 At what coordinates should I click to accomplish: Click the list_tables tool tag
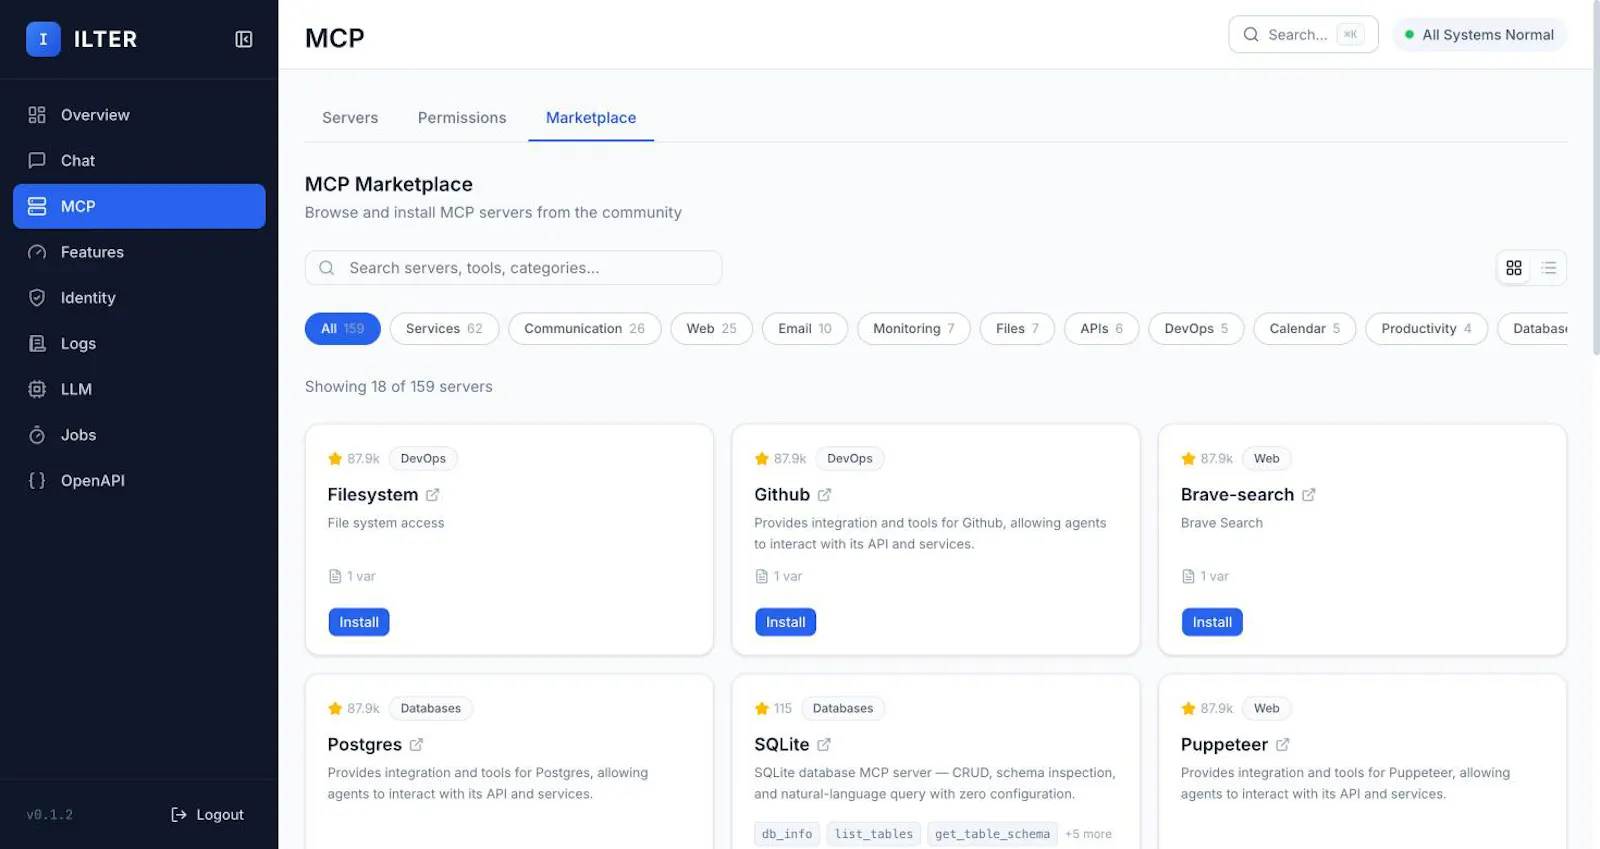874,834
